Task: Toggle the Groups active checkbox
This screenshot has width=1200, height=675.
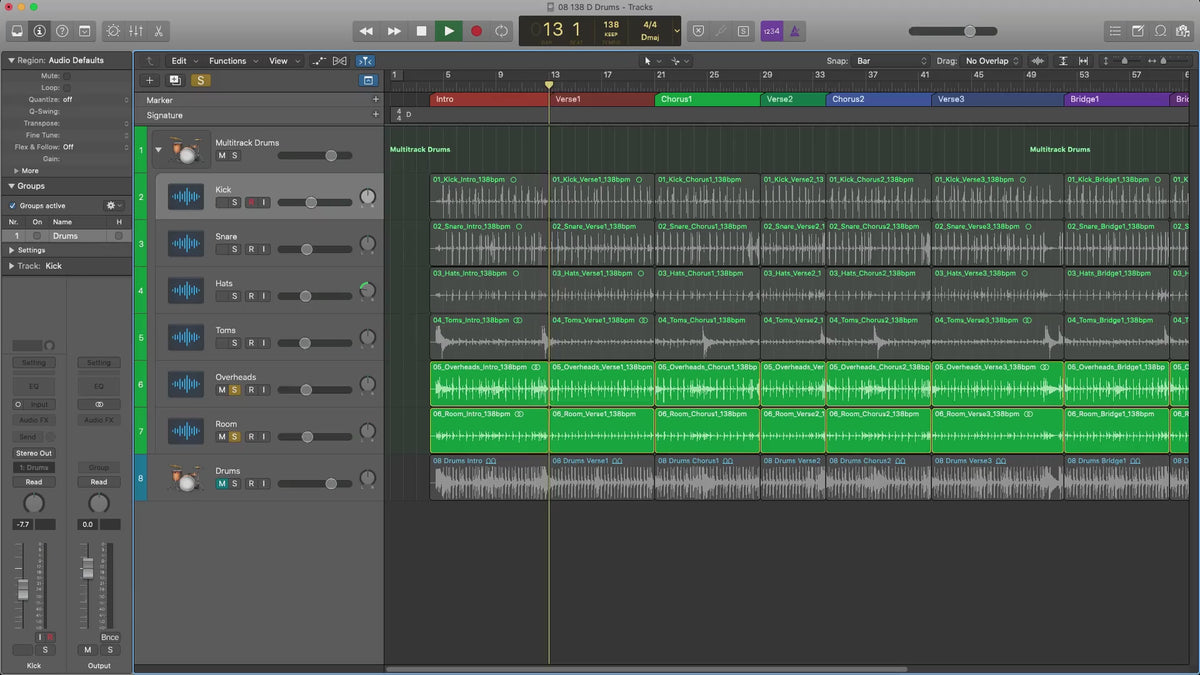Action: (x=12, y=205)
